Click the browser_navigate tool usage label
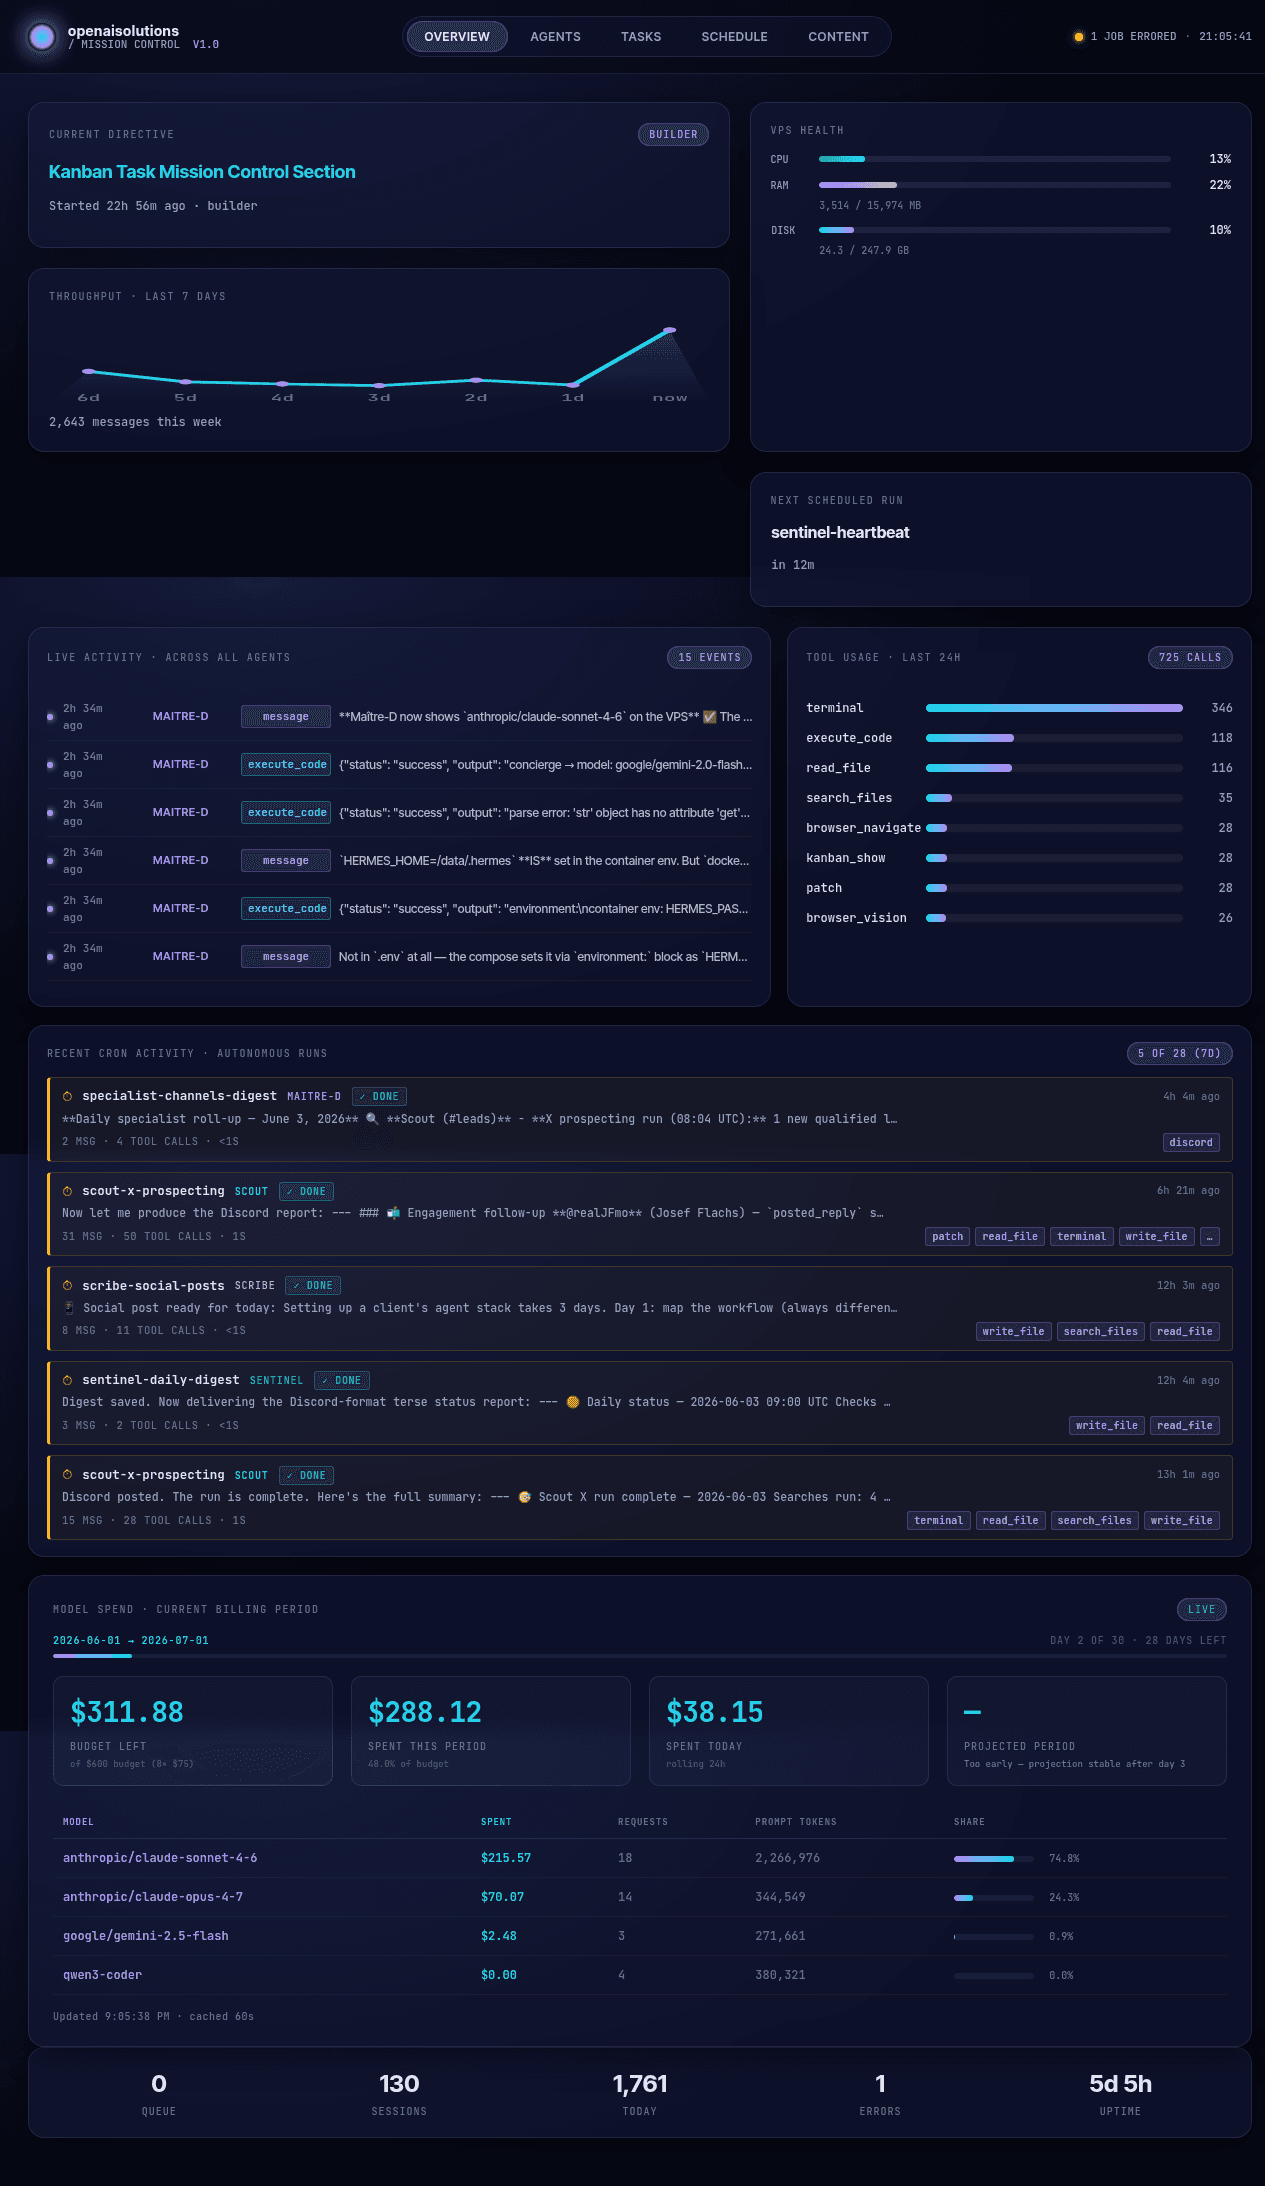The width and height of the screenshot is (1265, 2186). [863, 828]
